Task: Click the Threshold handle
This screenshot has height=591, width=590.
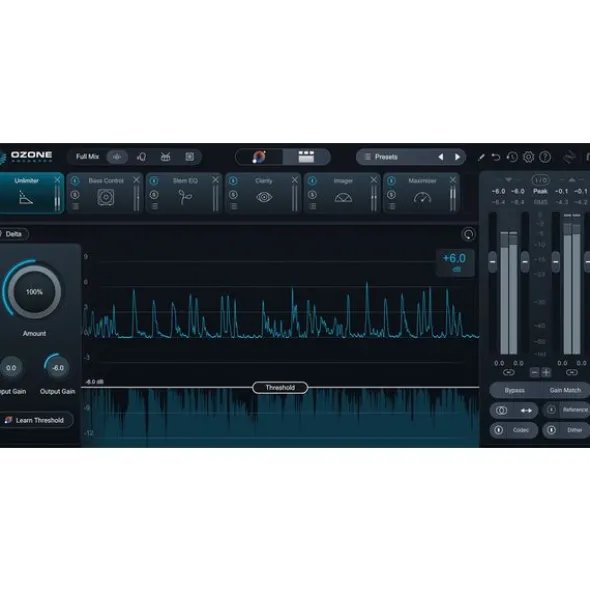Action: pyautogui.click(x=280, y=387)
